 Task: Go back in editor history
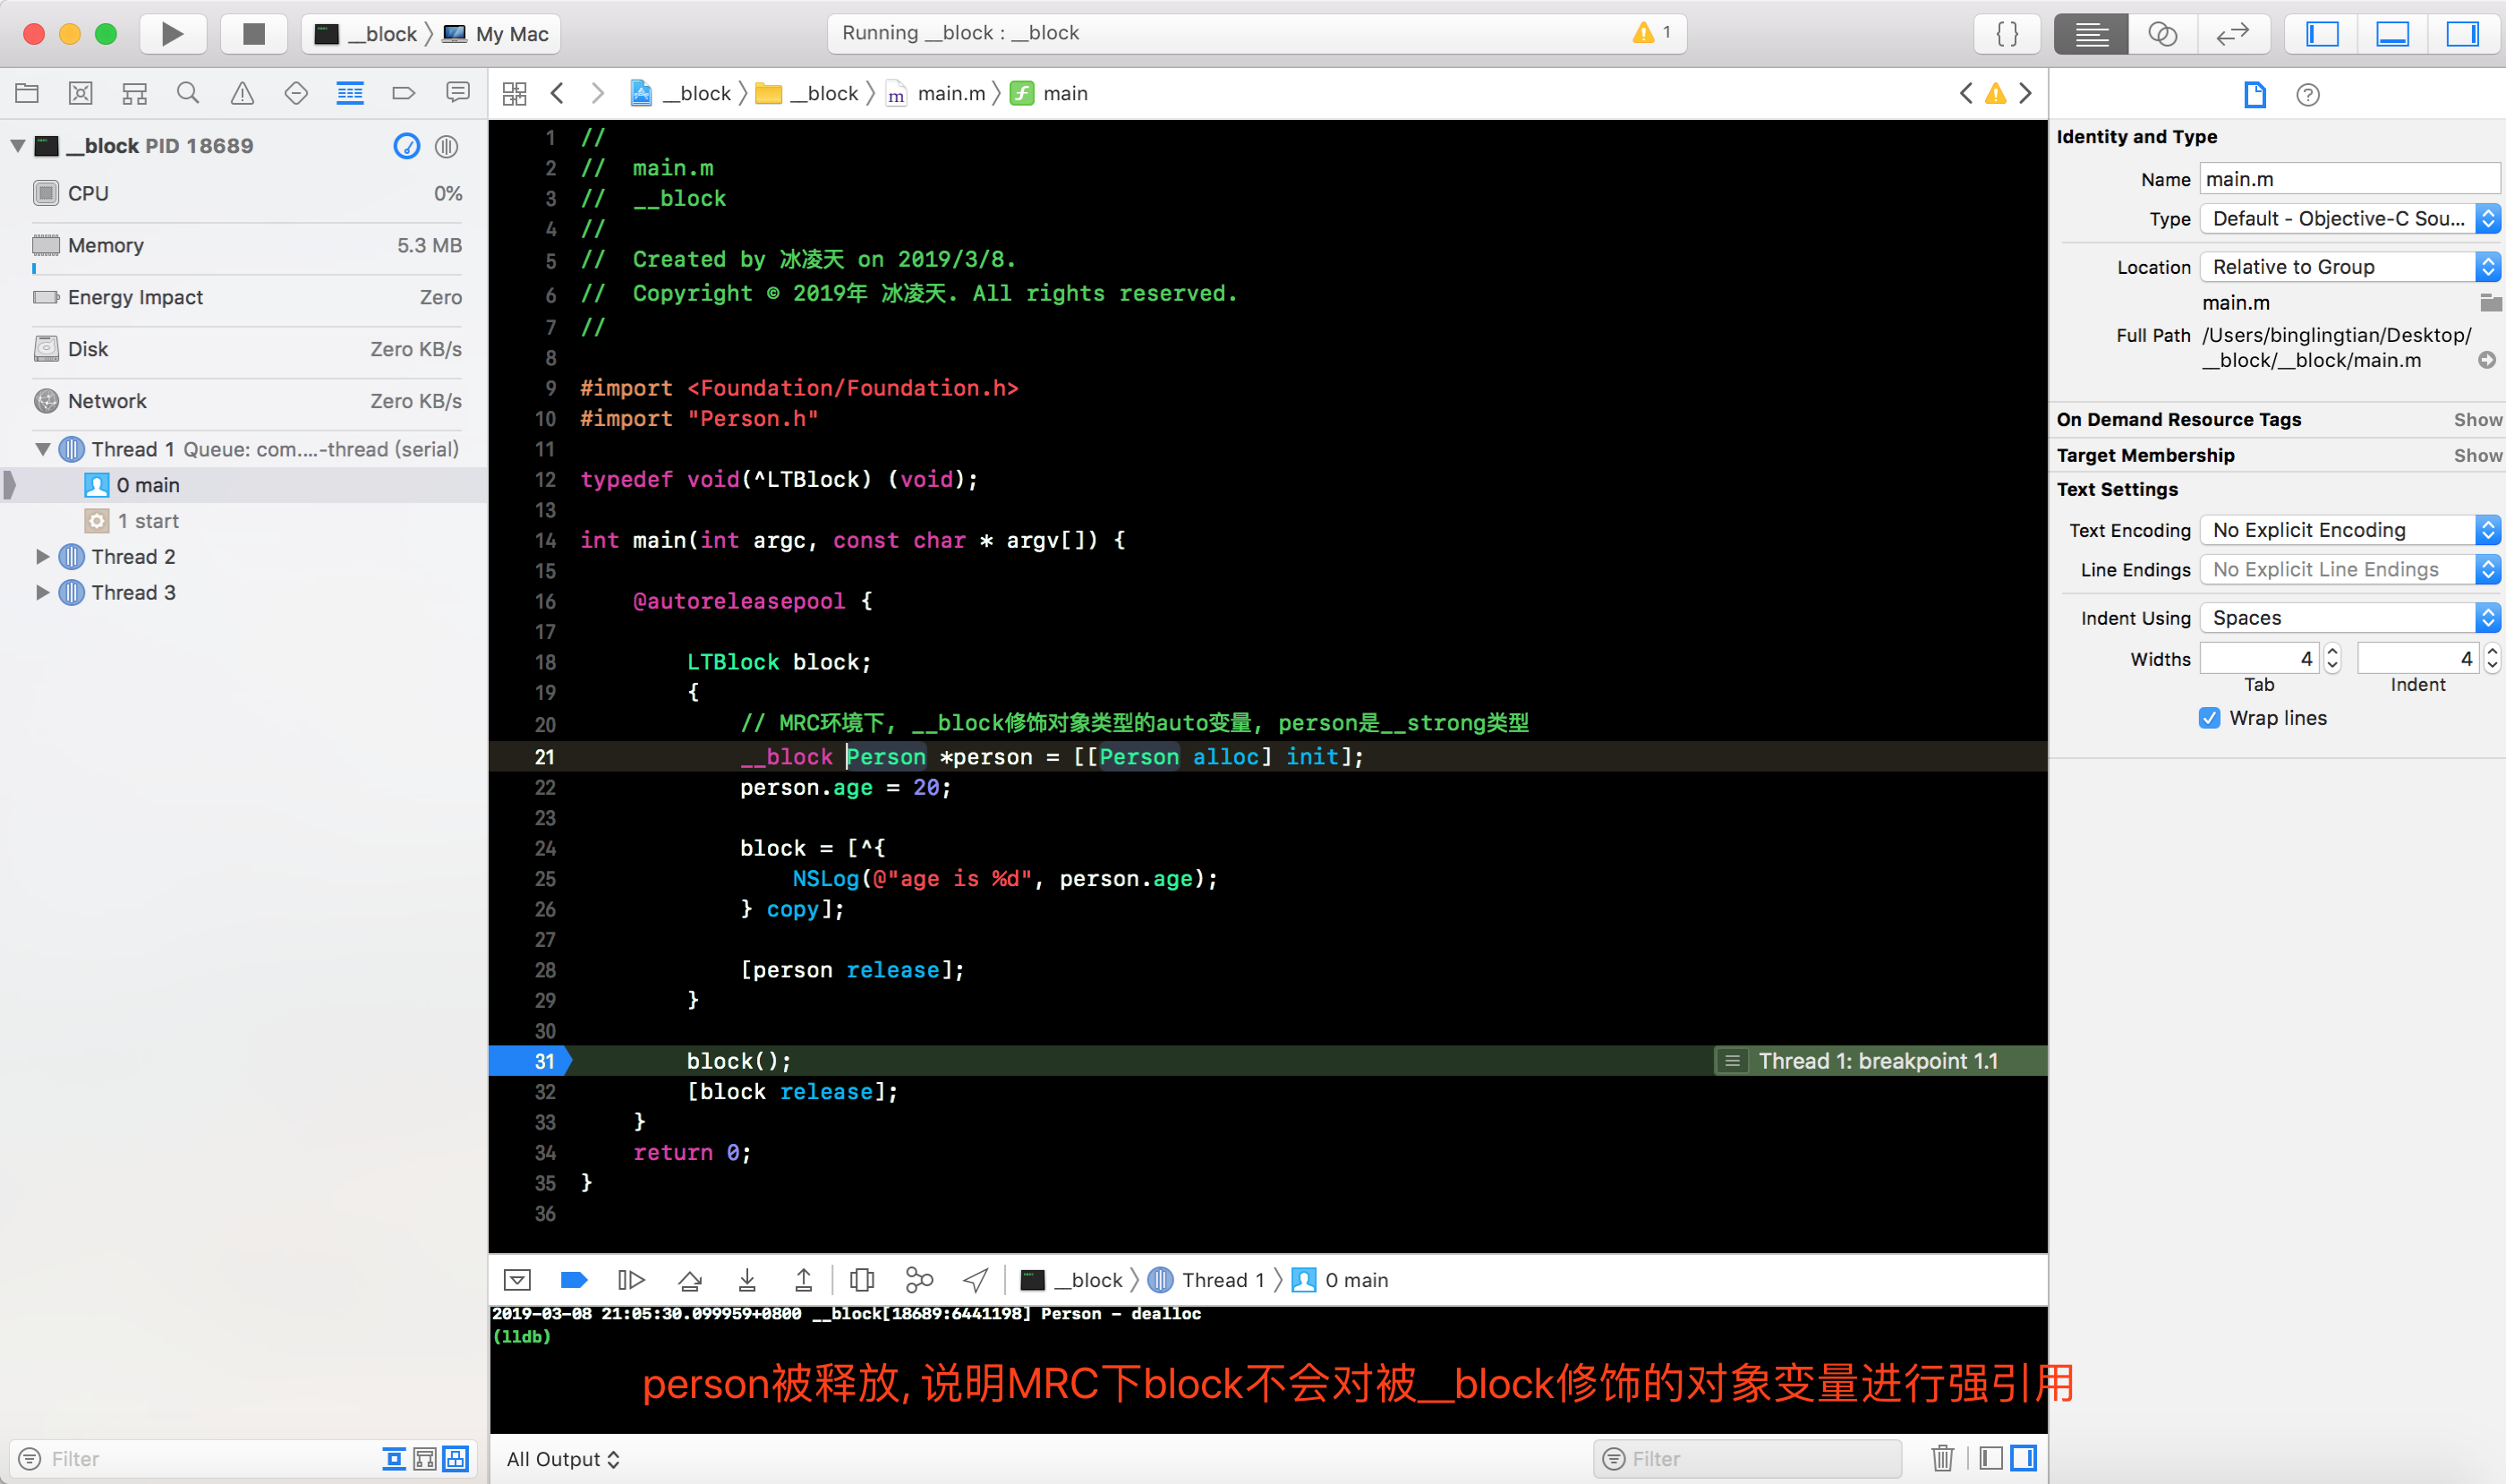[558, 94]
